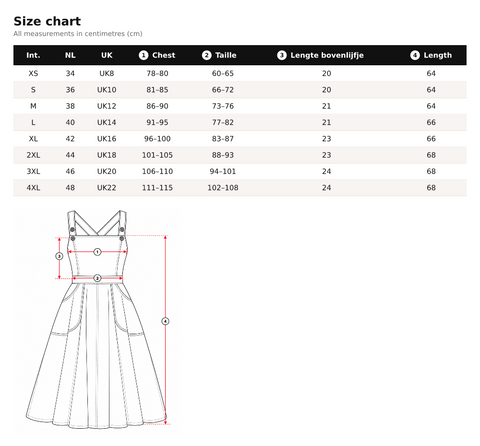Click NL size '36'
480x446 pixels.
pos(70,90)
